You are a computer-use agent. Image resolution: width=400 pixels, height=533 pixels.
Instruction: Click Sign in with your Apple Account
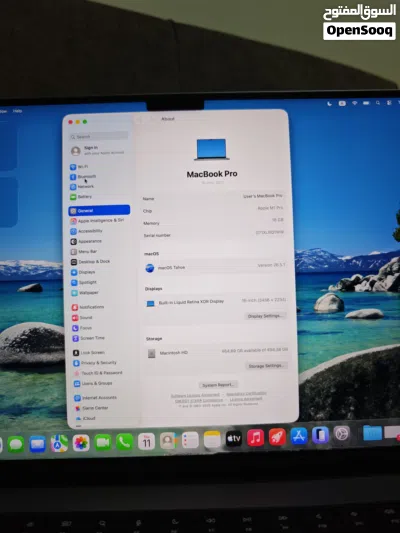(98, 150)
